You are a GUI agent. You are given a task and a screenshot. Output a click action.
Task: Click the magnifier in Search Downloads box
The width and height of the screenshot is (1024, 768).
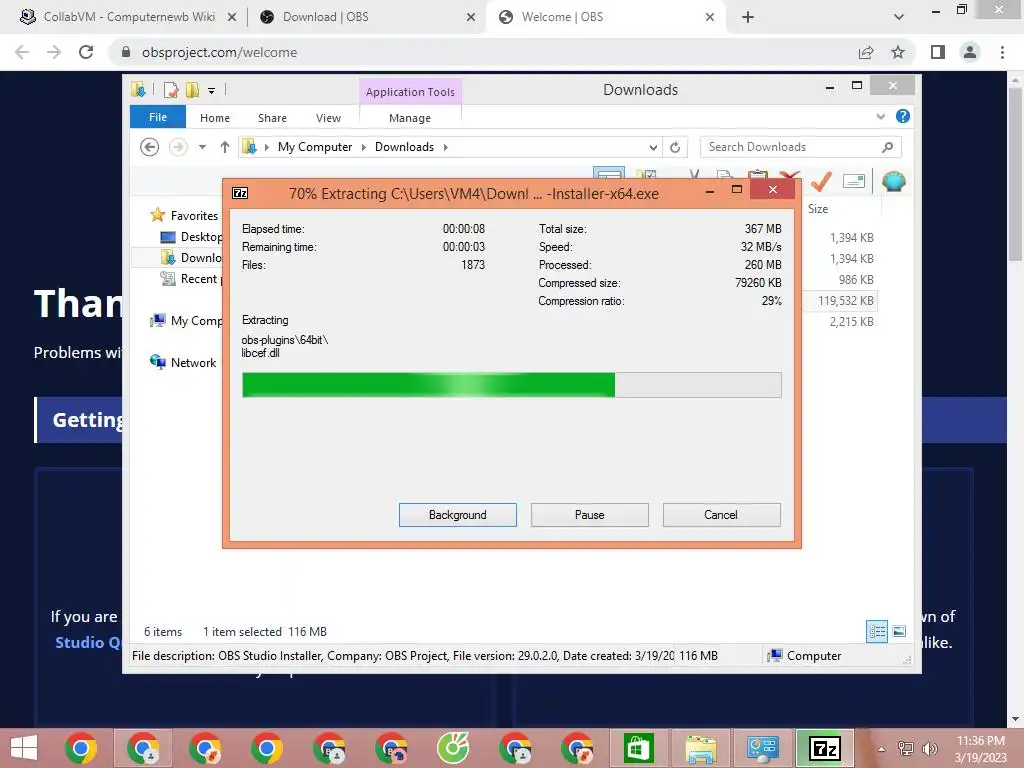[x=887, y=147]
